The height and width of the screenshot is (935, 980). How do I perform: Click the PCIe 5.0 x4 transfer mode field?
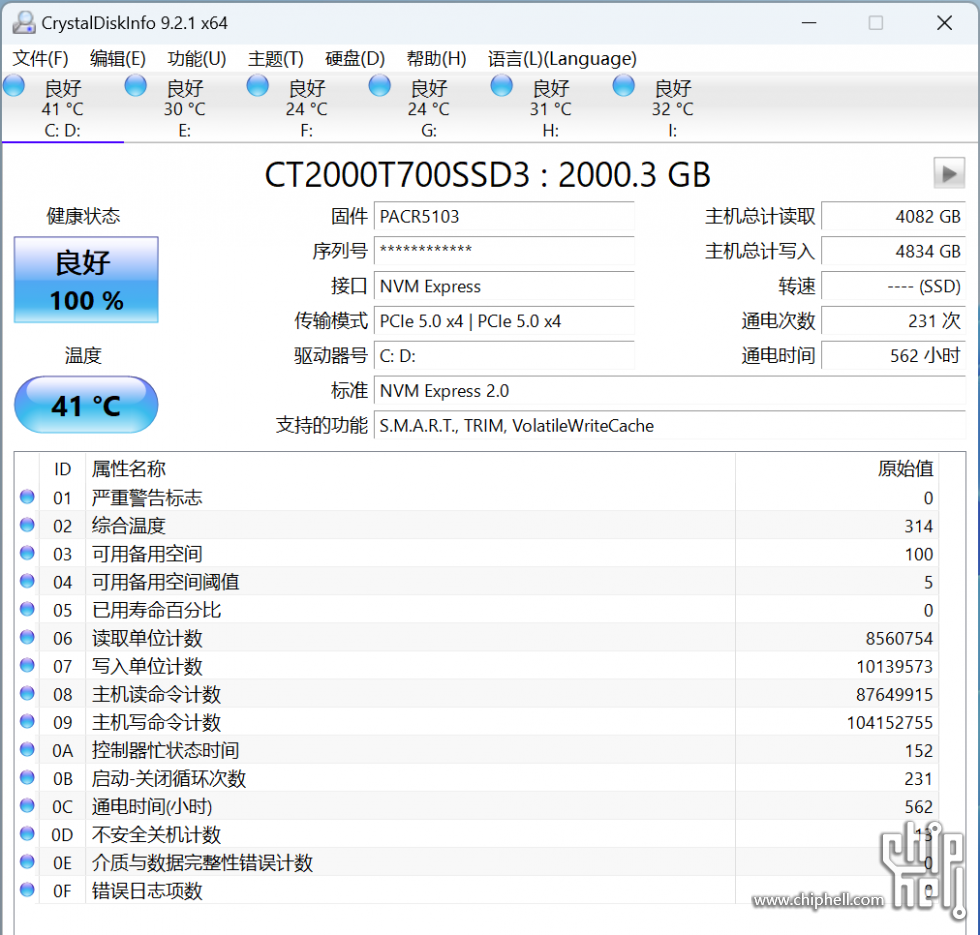click(504, 321)
